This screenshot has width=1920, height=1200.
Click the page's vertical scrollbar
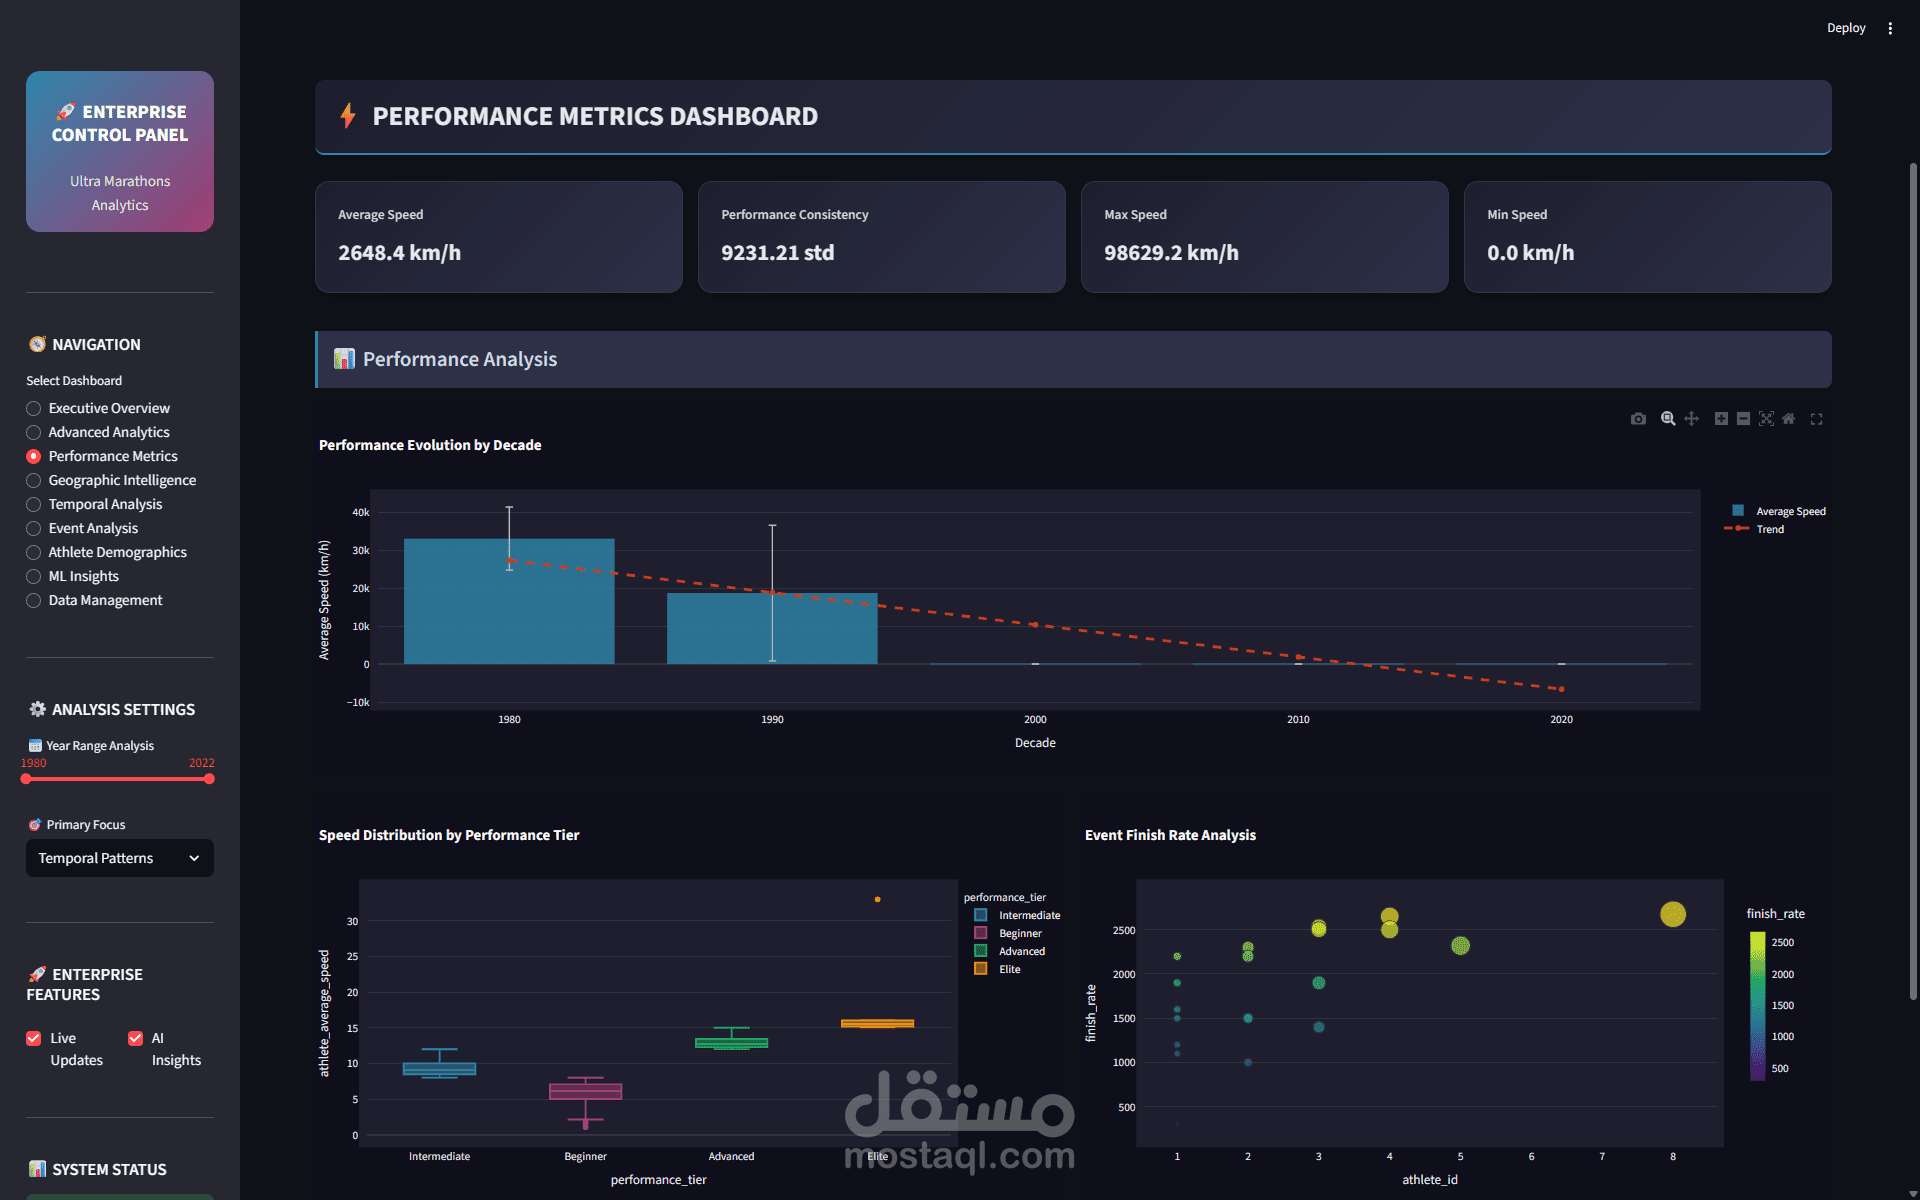coord(1913,580)
